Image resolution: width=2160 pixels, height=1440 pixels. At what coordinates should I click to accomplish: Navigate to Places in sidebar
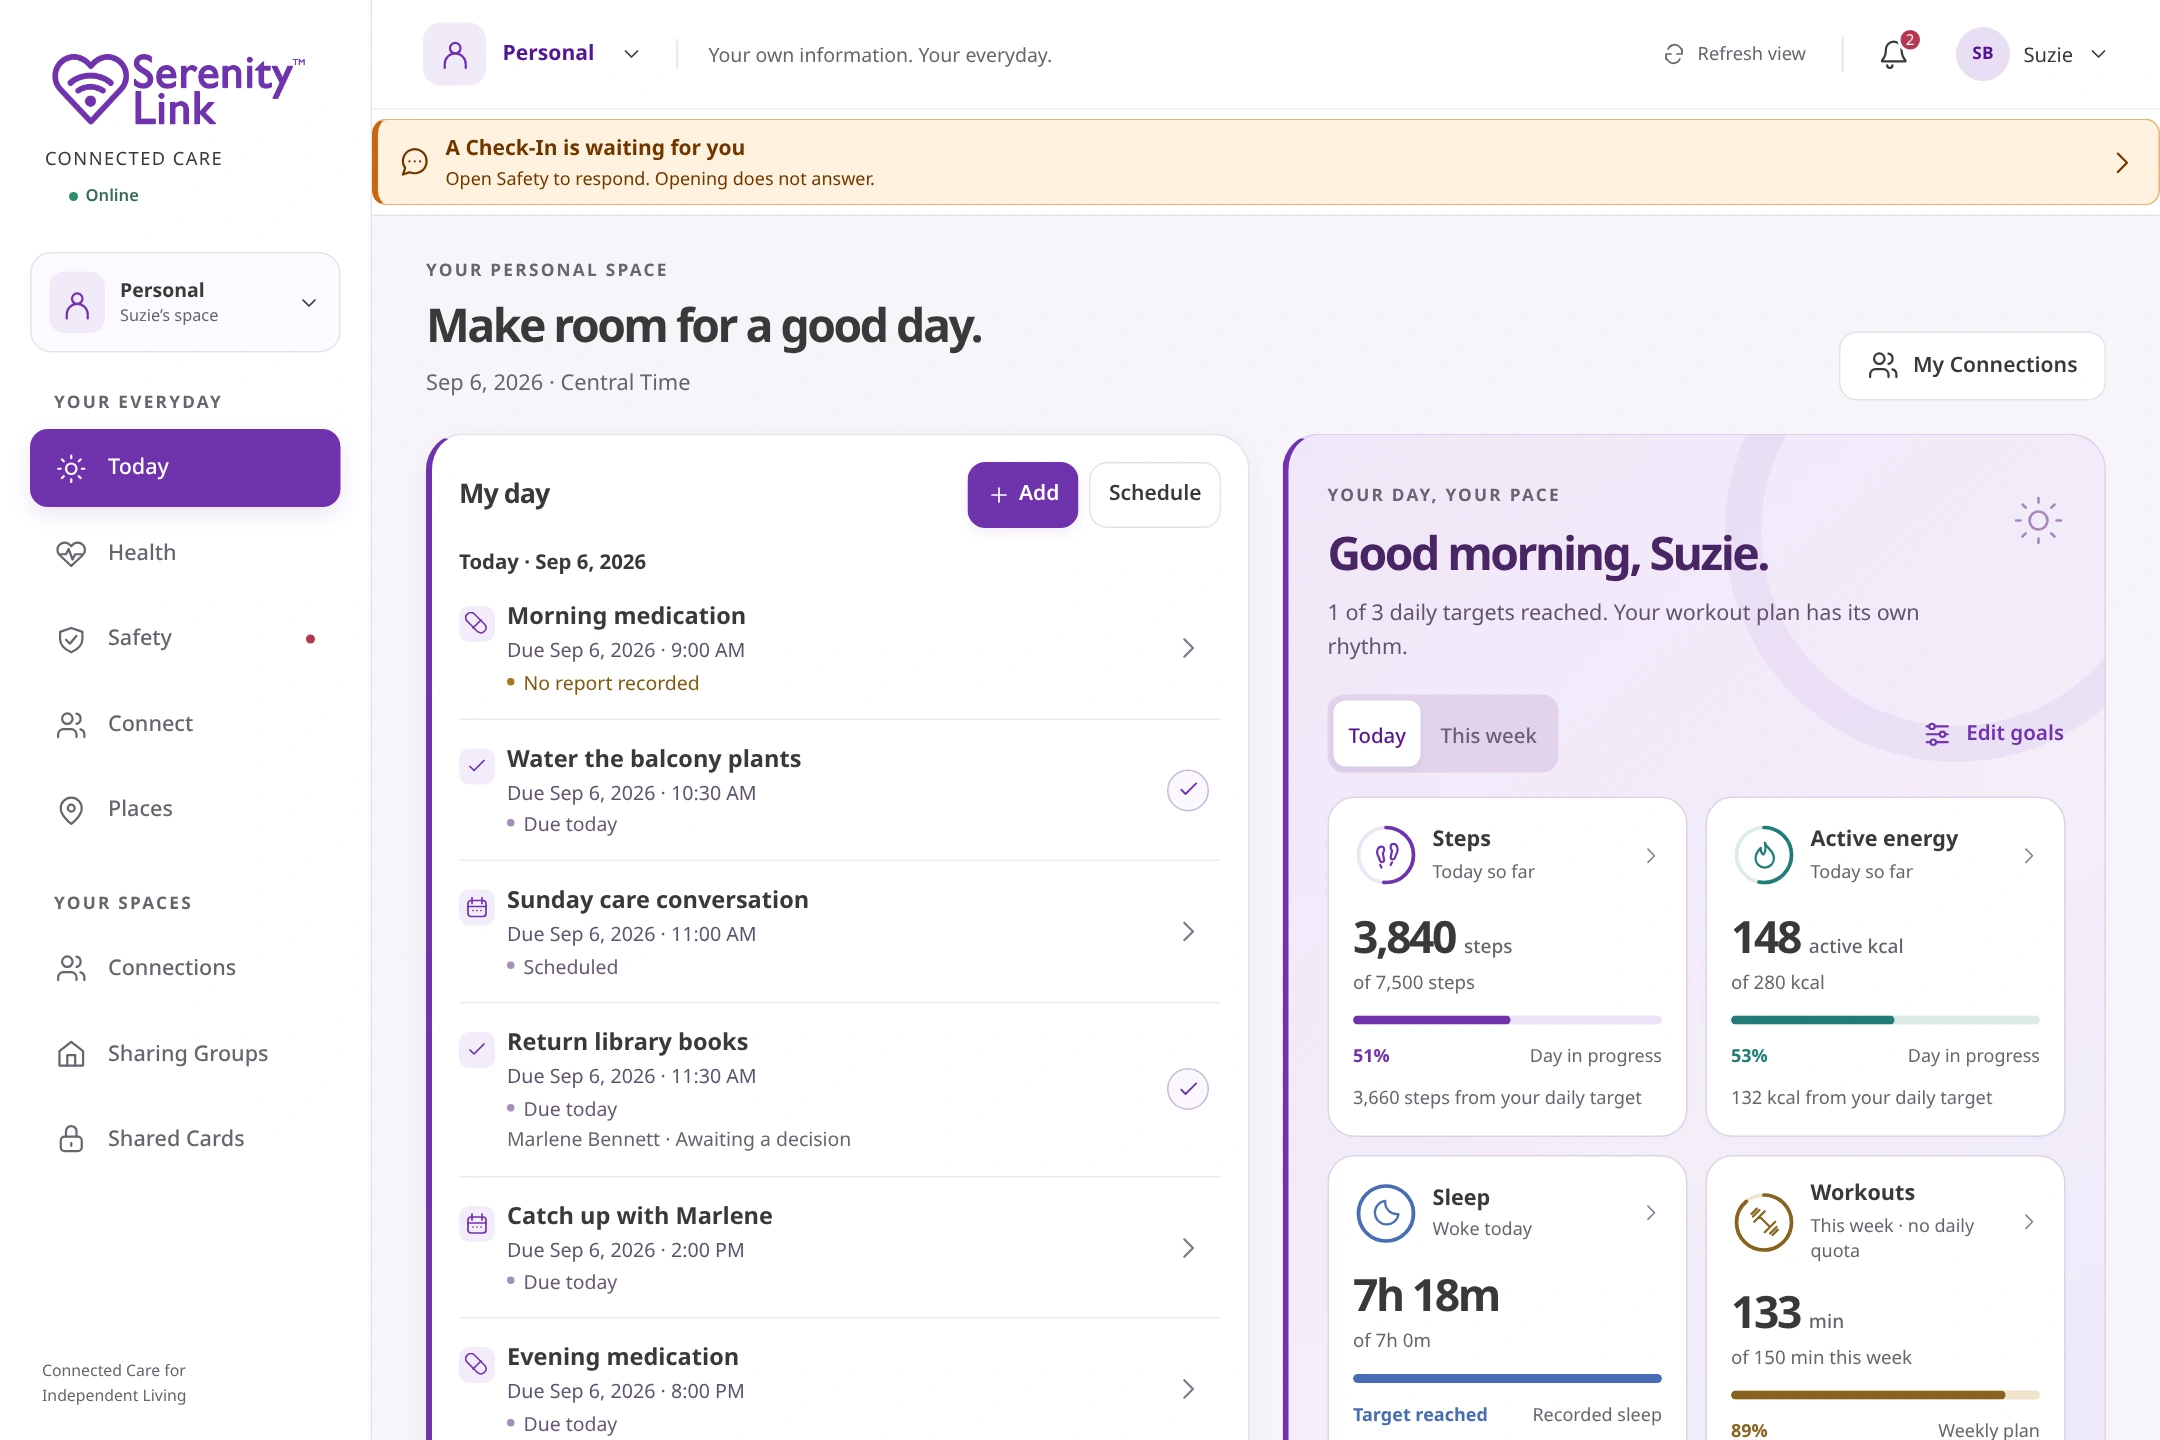pos(185,809)
